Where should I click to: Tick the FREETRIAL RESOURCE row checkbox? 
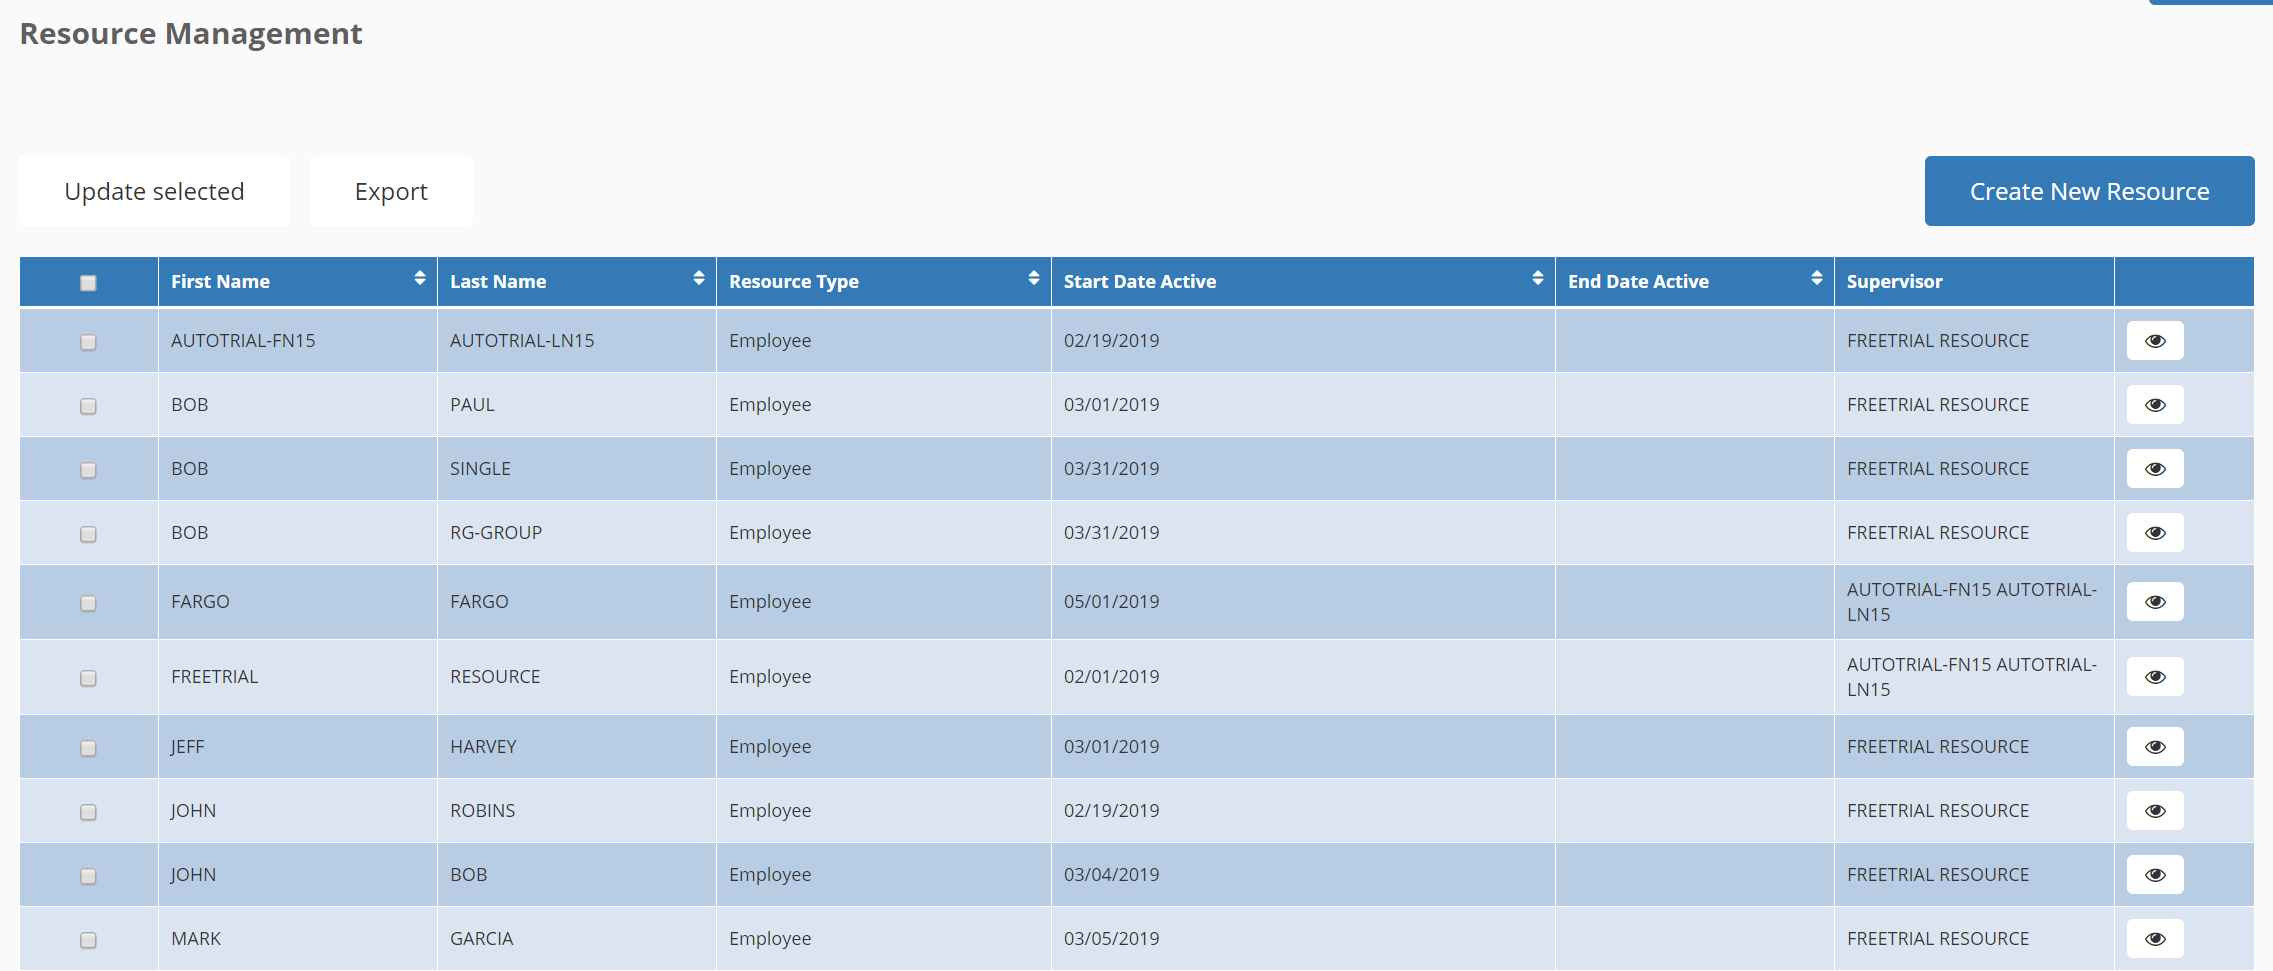88,678
